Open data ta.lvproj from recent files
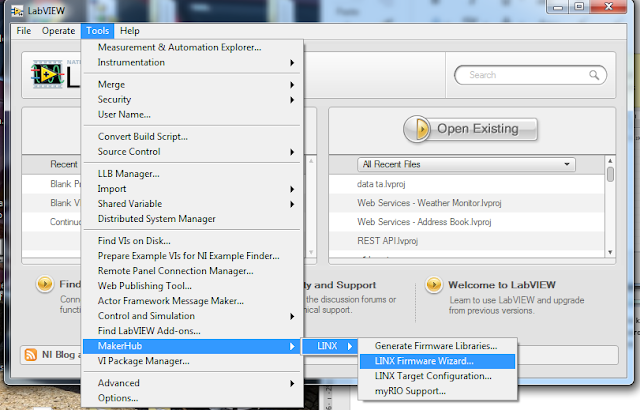 click(467, 184)
